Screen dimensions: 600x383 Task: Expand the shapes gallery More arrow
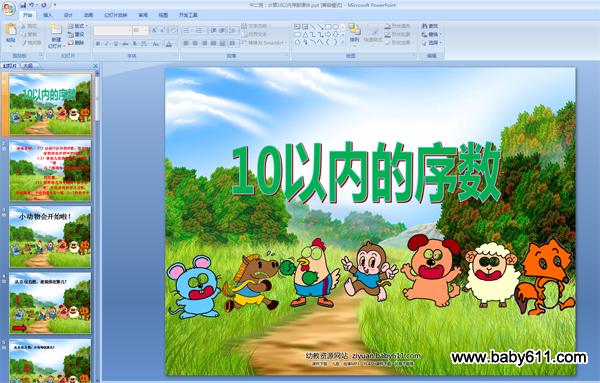point(343,42)
